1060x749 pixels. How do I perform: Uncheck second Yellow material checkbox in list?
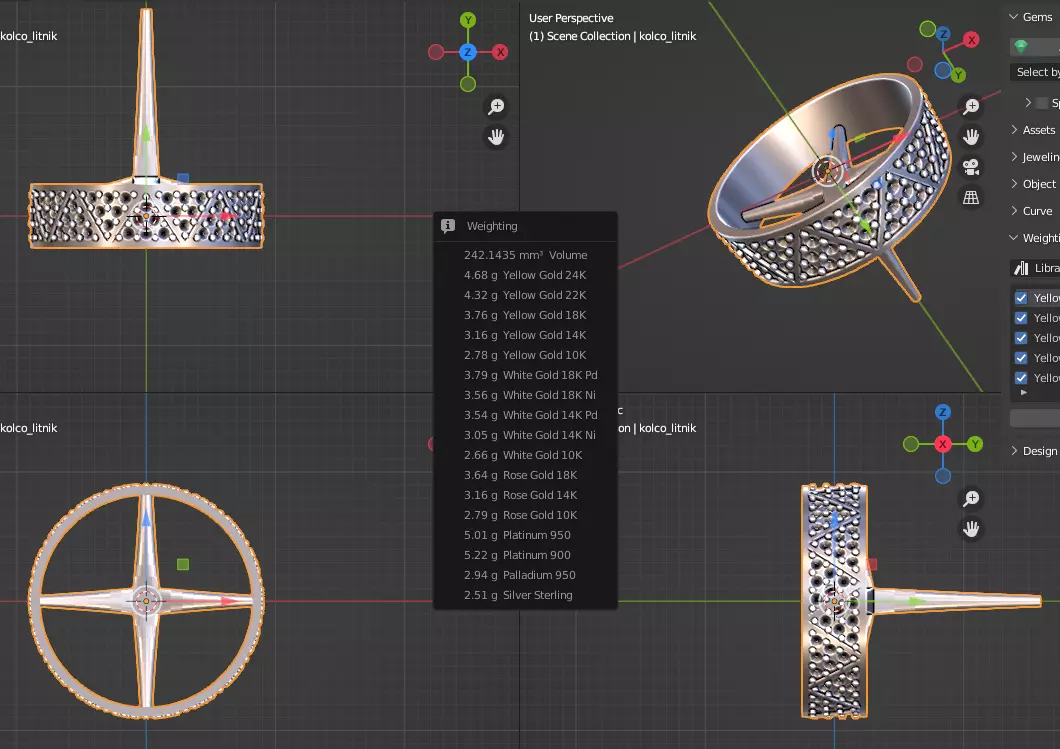pyautogui.click(x=1021, y=318)
